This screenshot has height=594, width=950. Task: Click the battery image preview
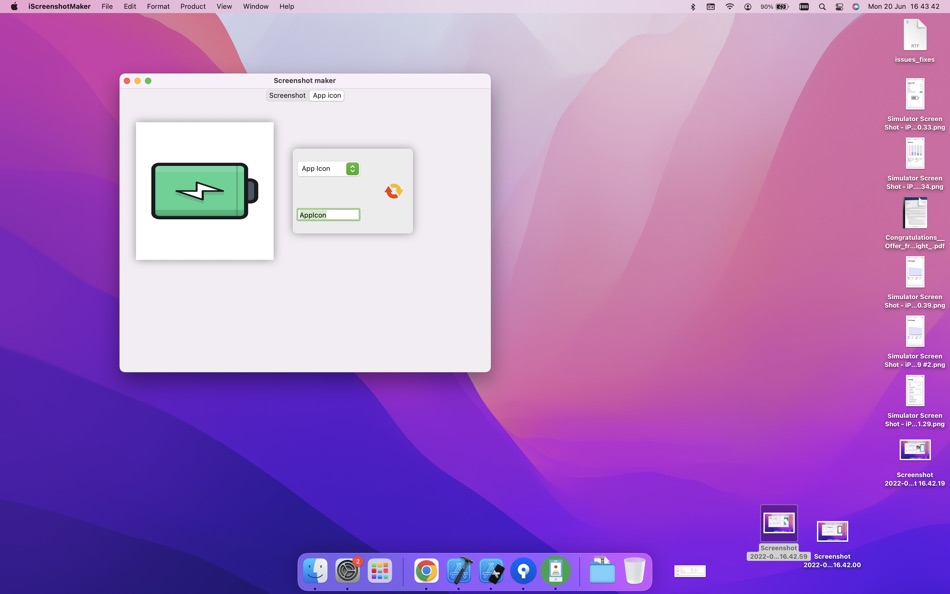(x=204, y=190)
